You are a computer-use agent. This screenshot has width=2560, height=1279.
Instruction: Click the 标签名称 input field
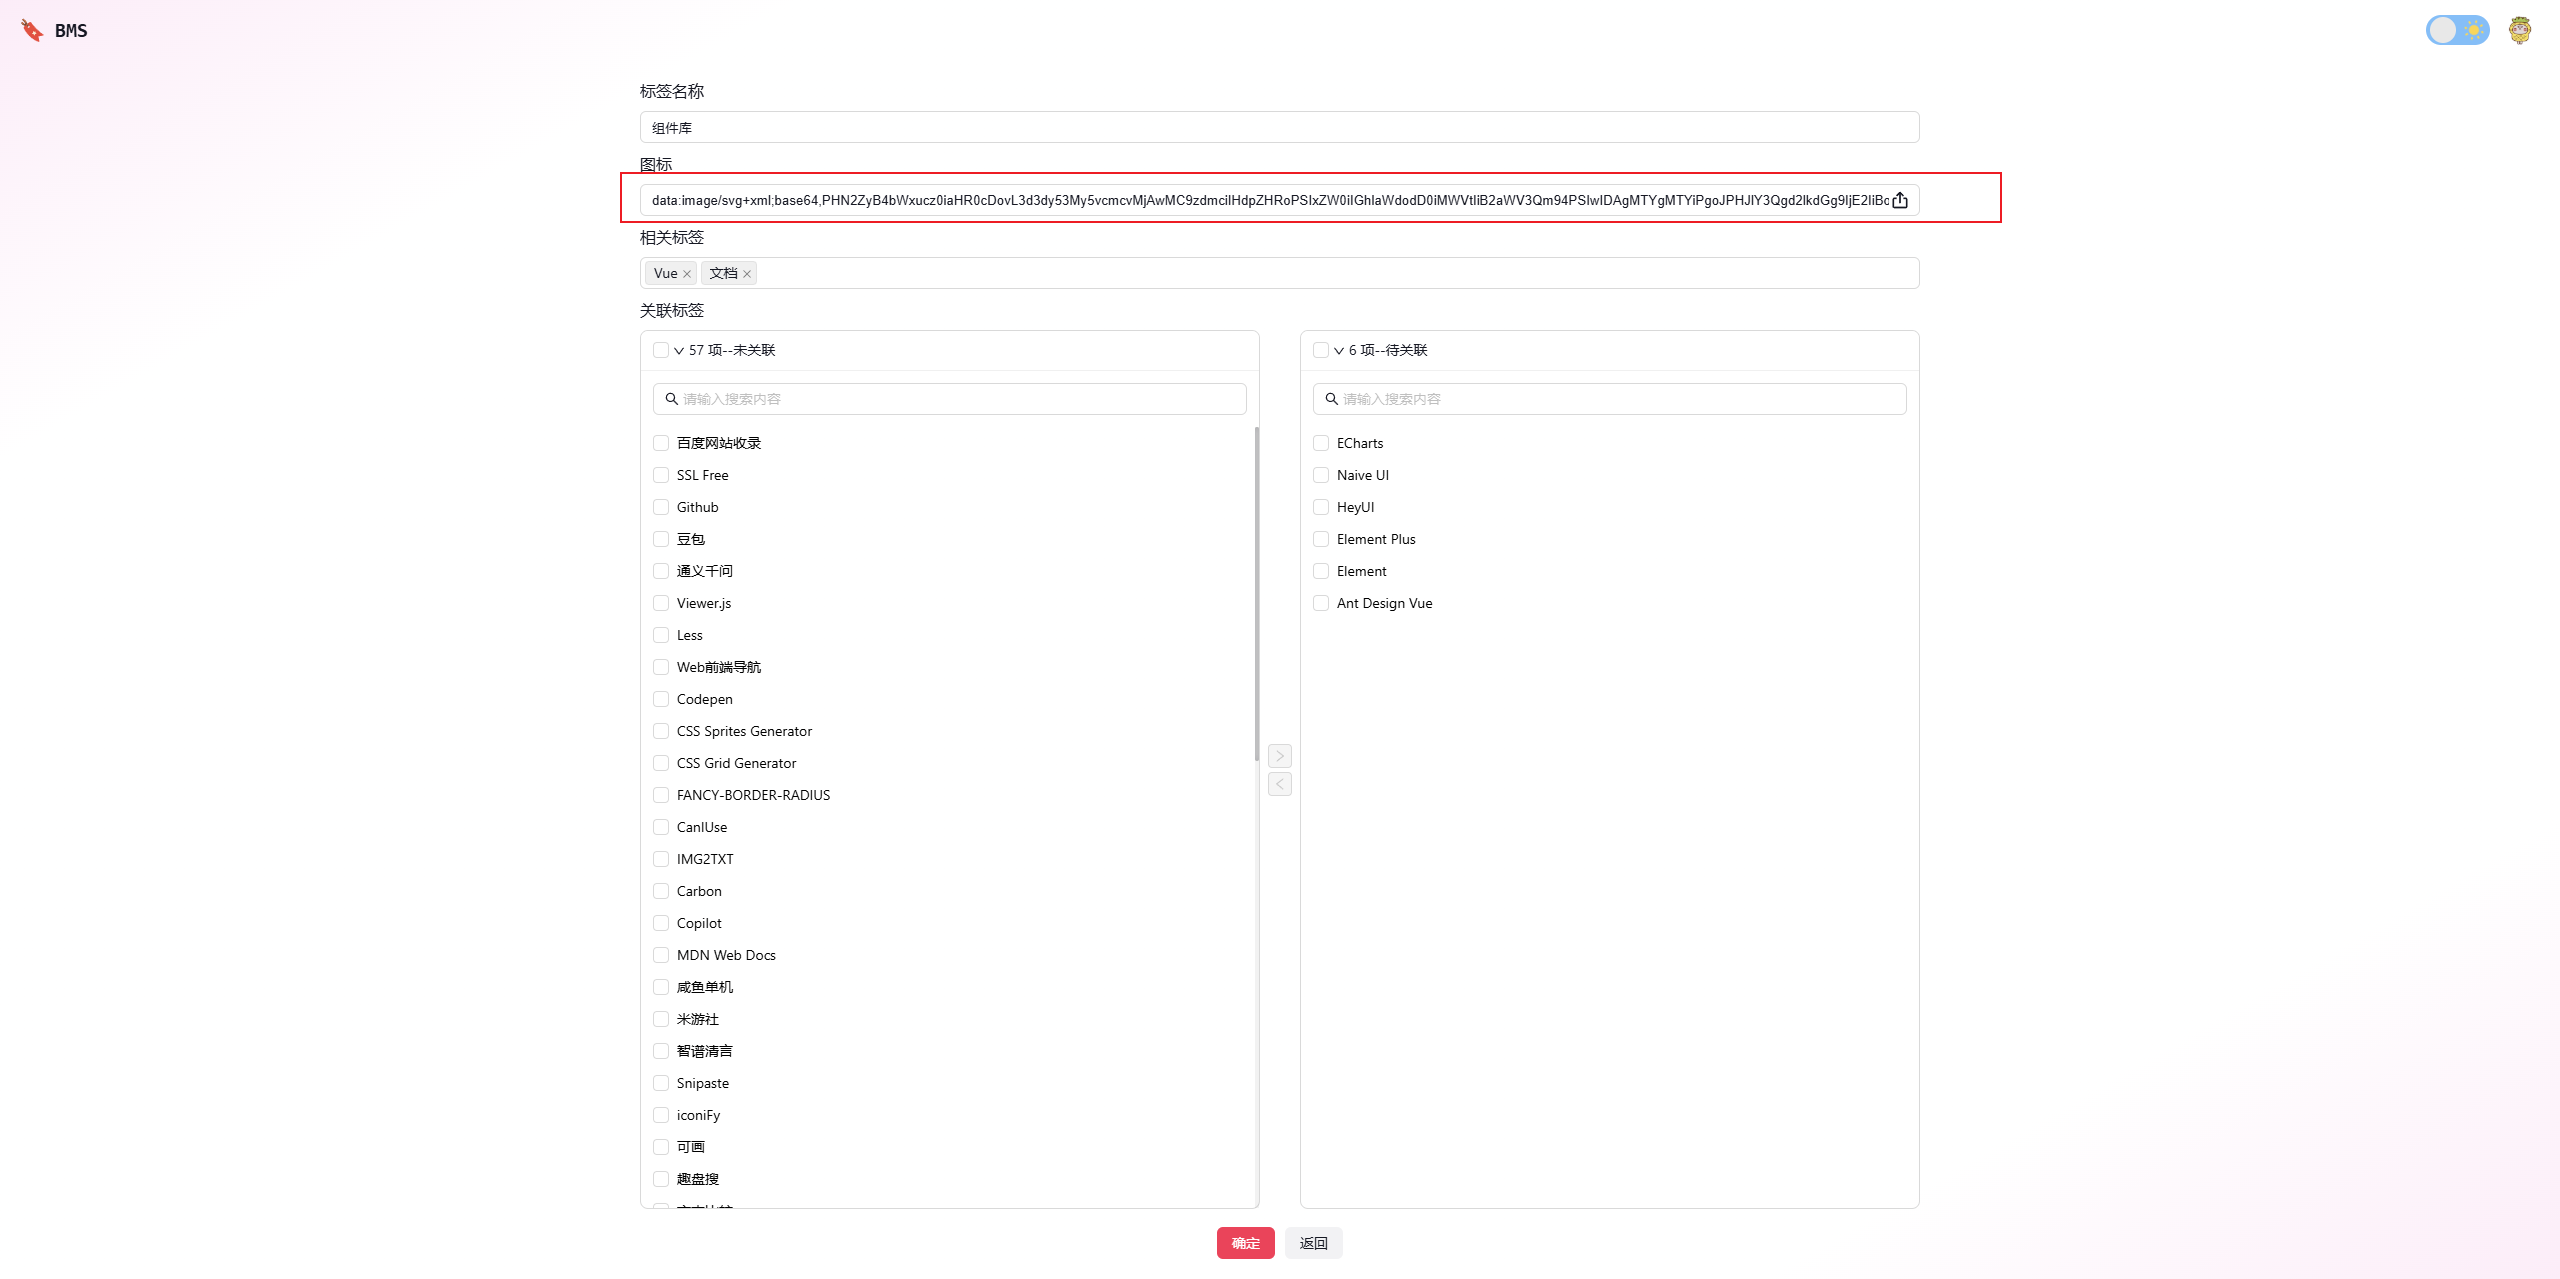[x=1279, y=127]
